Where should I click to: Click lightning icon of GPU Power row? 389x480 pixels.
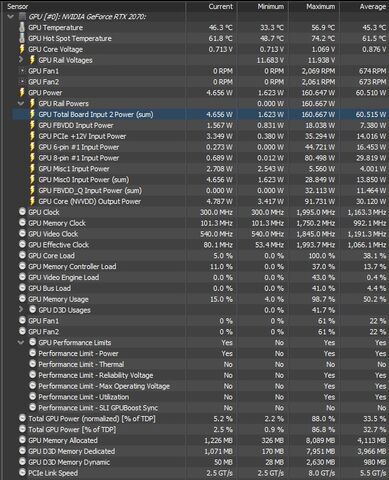point(22,92)
